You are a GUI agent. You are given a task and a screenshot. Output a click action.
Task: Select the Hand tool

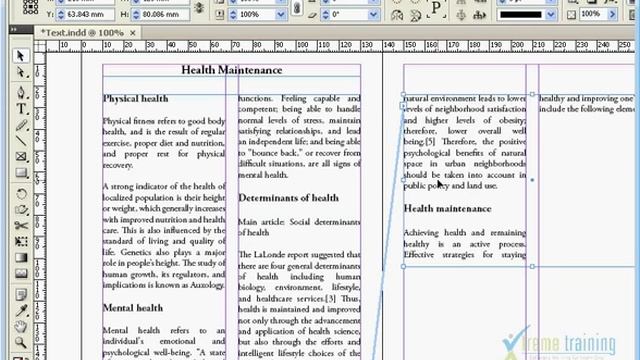(x=20, y=327)
